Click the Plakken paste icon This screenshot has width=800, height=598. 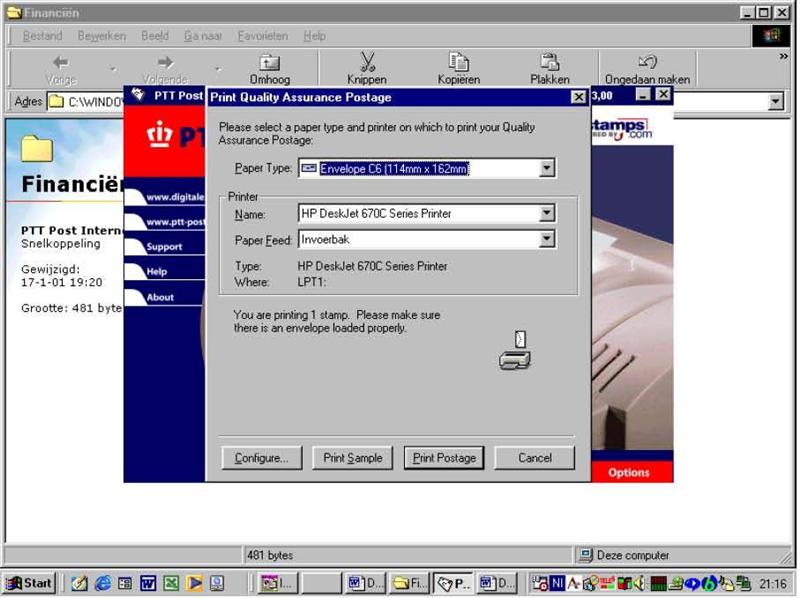[x=549, y=62]
